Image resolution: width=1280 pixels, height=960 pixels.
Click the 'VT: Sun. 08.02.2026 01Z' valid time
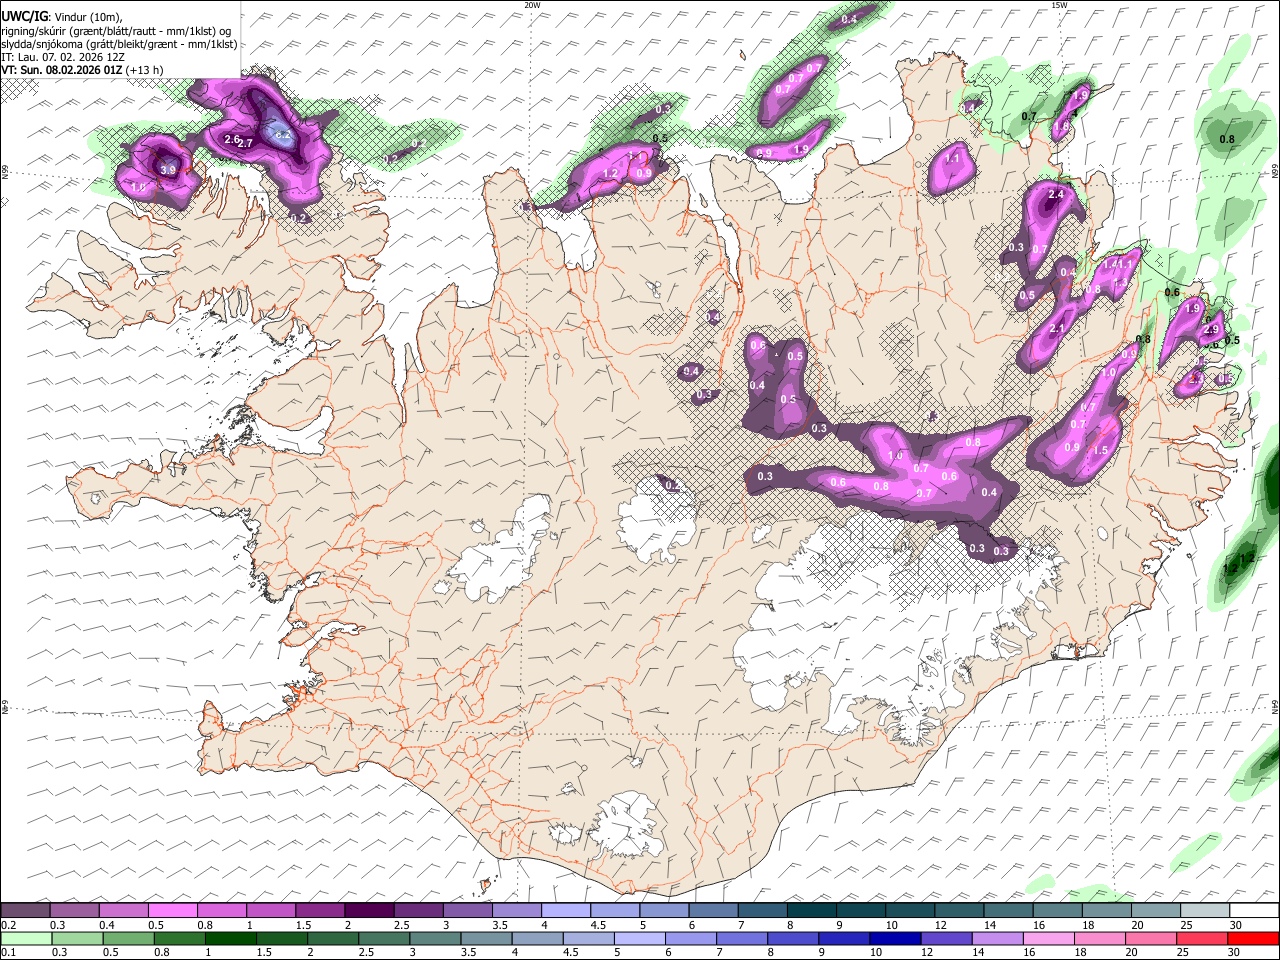click(x=62, y=70)
